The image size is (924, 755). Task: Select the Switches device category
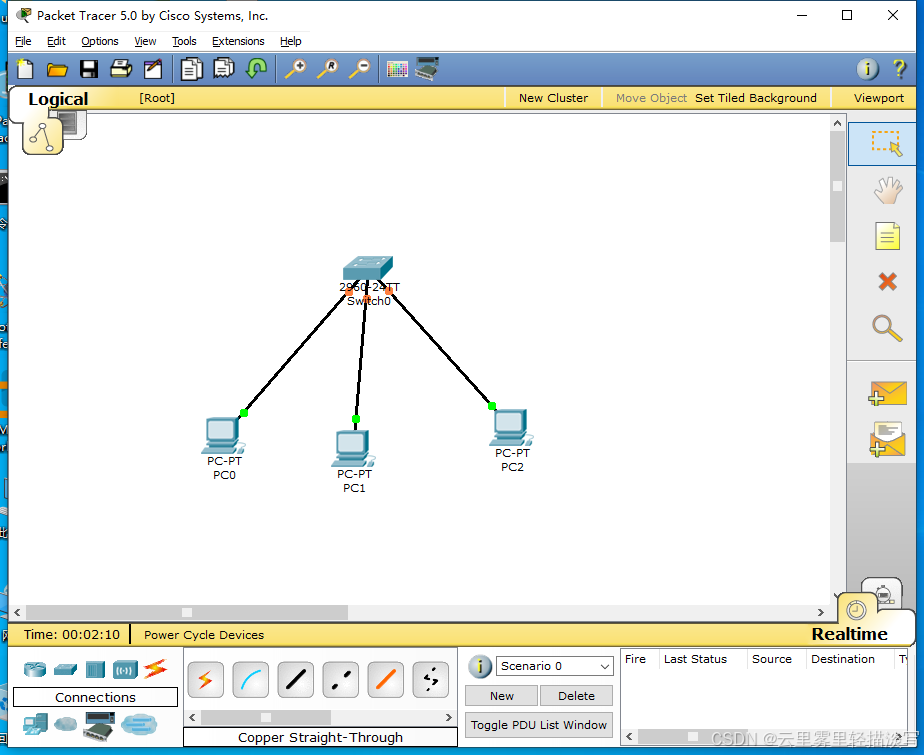click(x=65, y=670)
